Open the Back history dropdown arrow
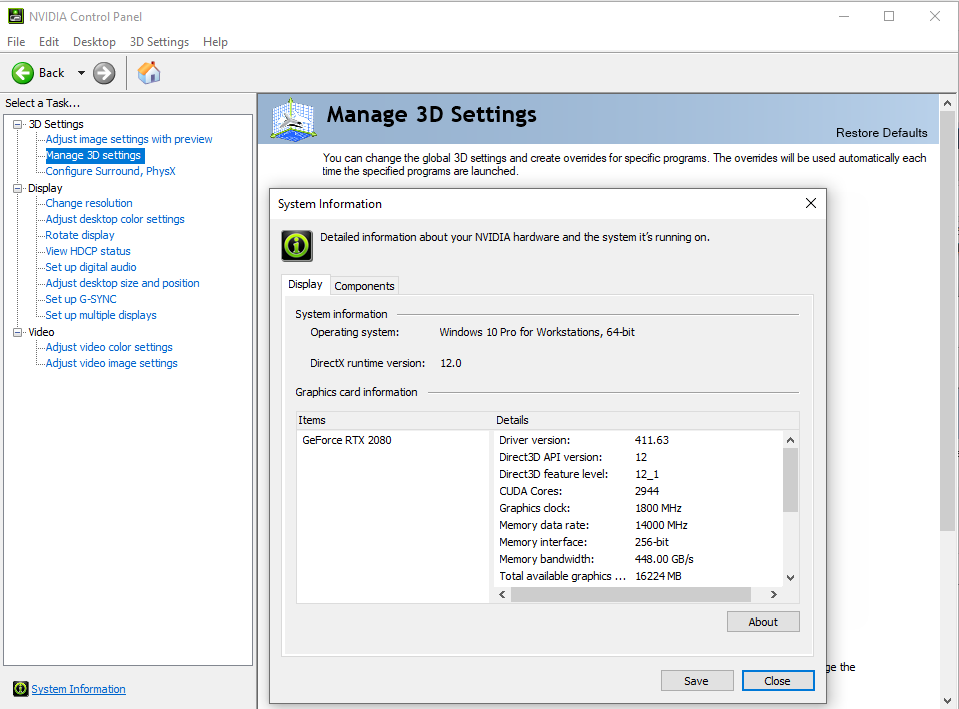The width and height of the screenshot is (959, 709). pos(81,73)
